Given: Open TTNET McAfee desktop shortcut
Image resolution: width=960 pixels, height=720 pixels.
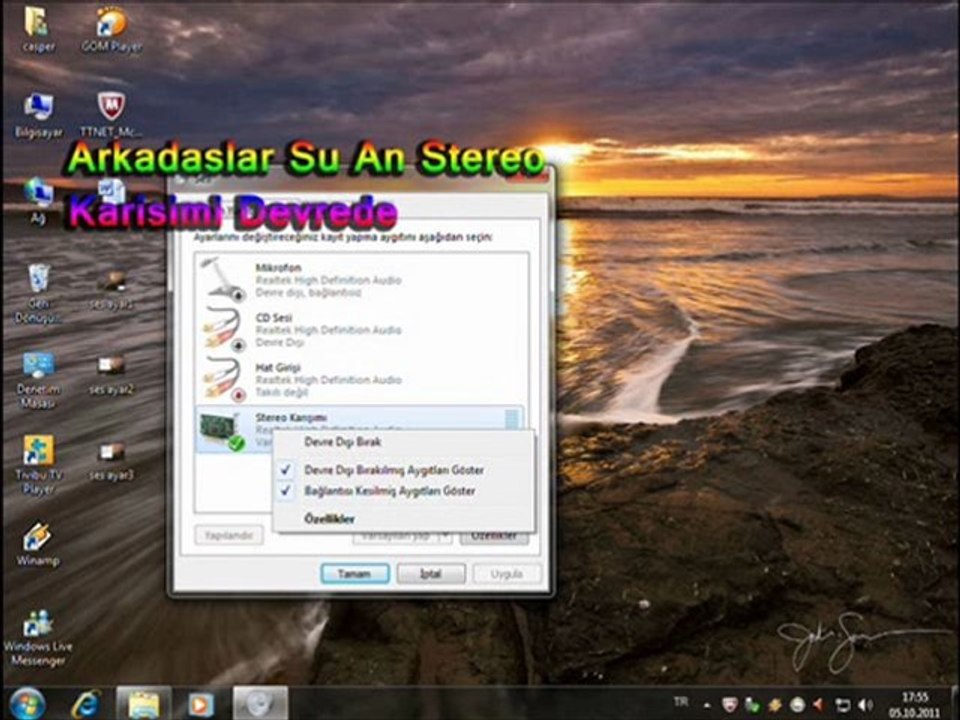Looking at the screenshot, I should 111,114.
